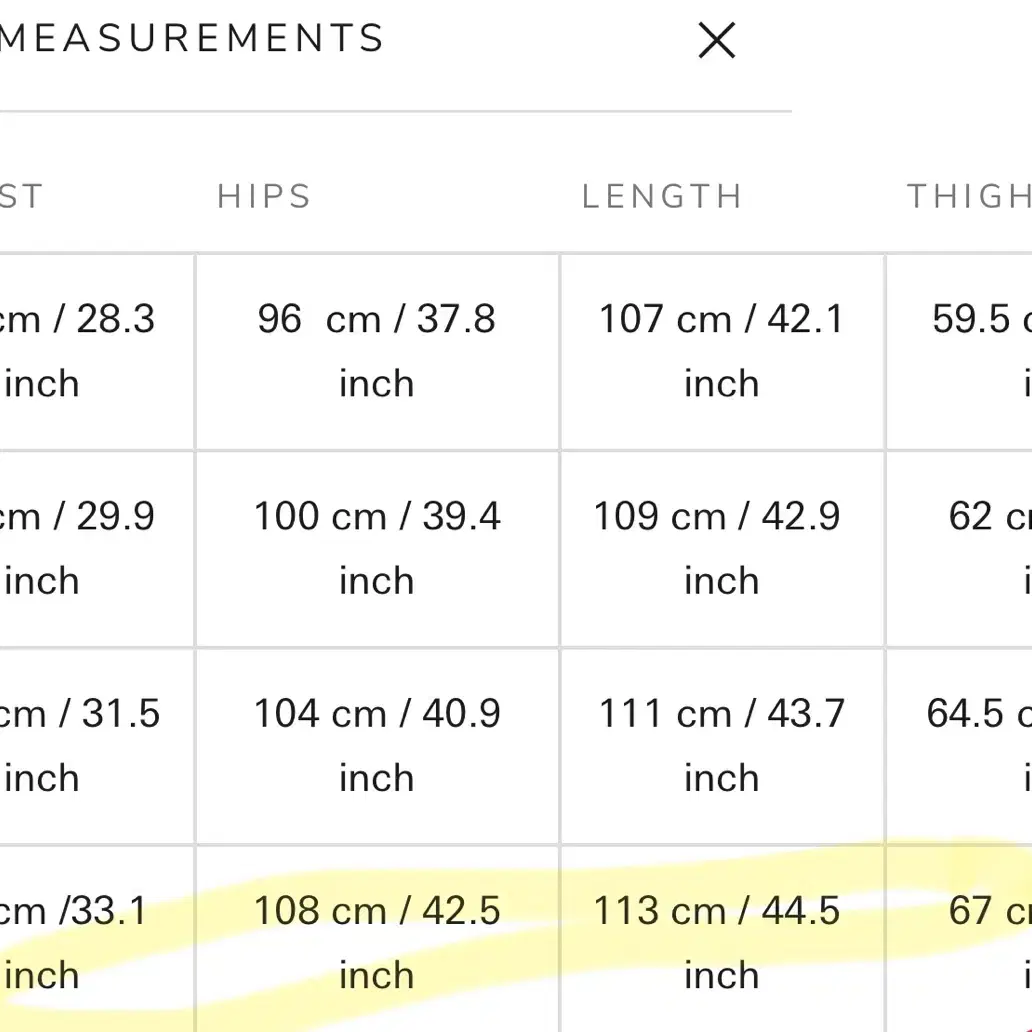
Task: Click the 59.5 cm thigh cell
Action: pyautogui.click(x=960, y=352)
